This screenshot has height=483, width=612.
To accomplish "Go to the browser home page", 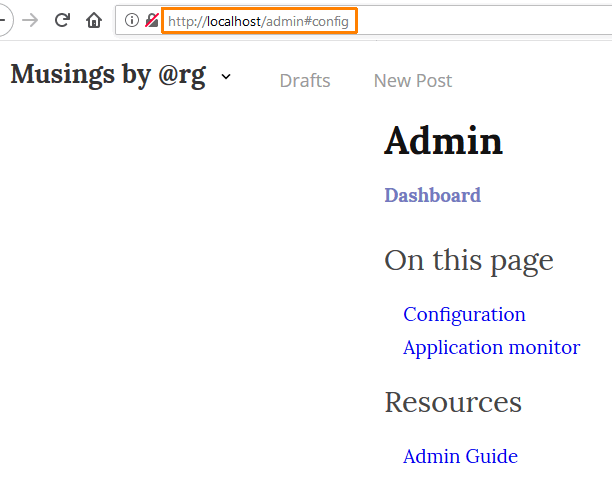I will (93, 20).
